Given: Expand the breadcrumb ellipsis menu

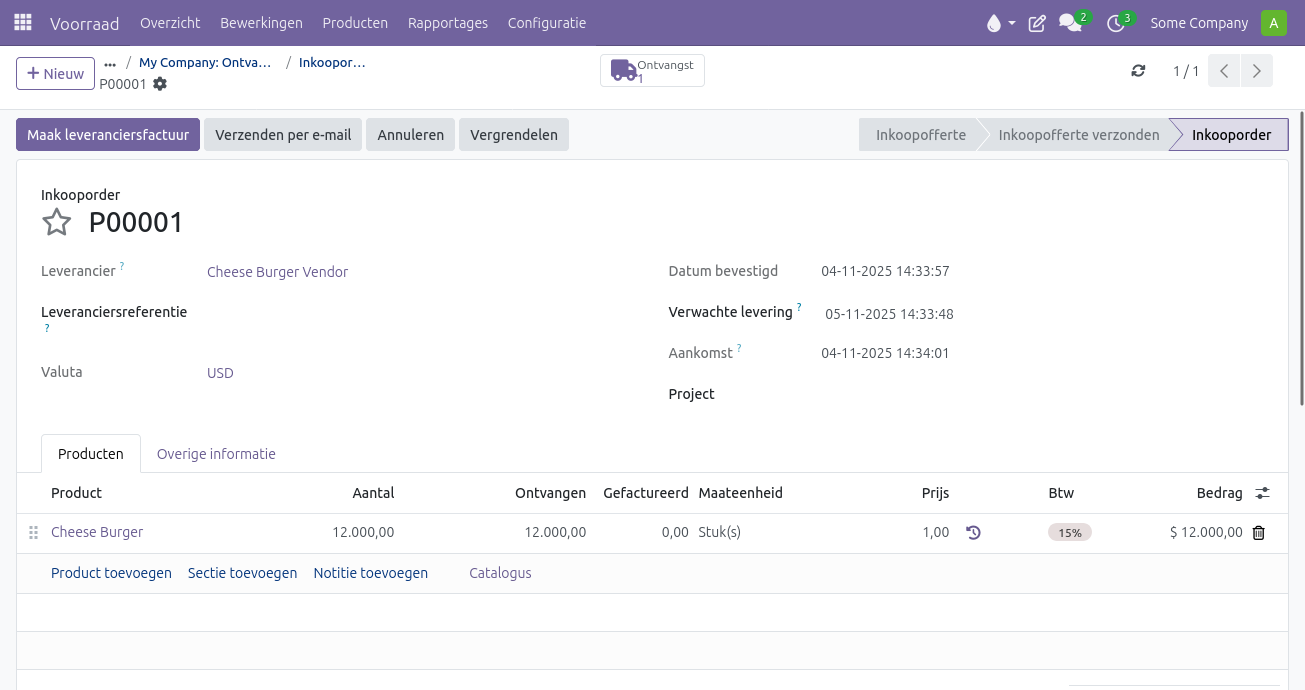Looking at the screenshot, I should tap(110, 63).
